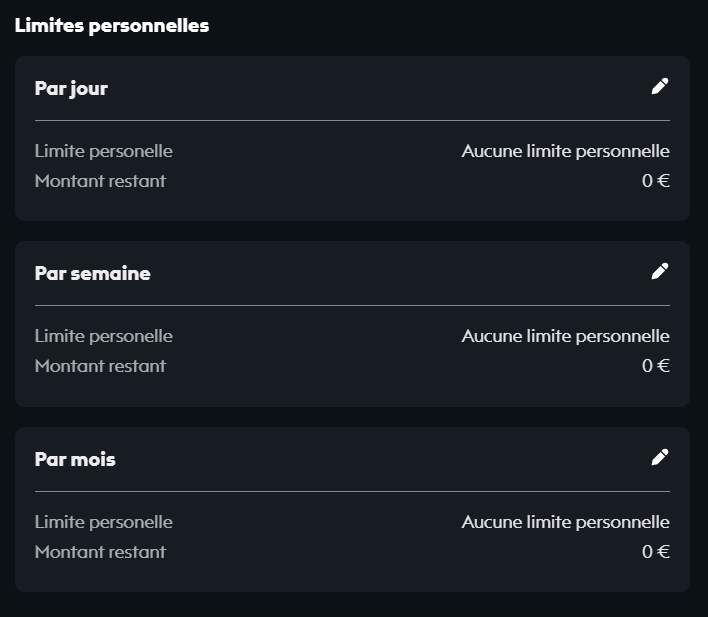Viewport: 708px width, 617px height.
Task: Click the divider line below Par mois title
Action: 352,491
